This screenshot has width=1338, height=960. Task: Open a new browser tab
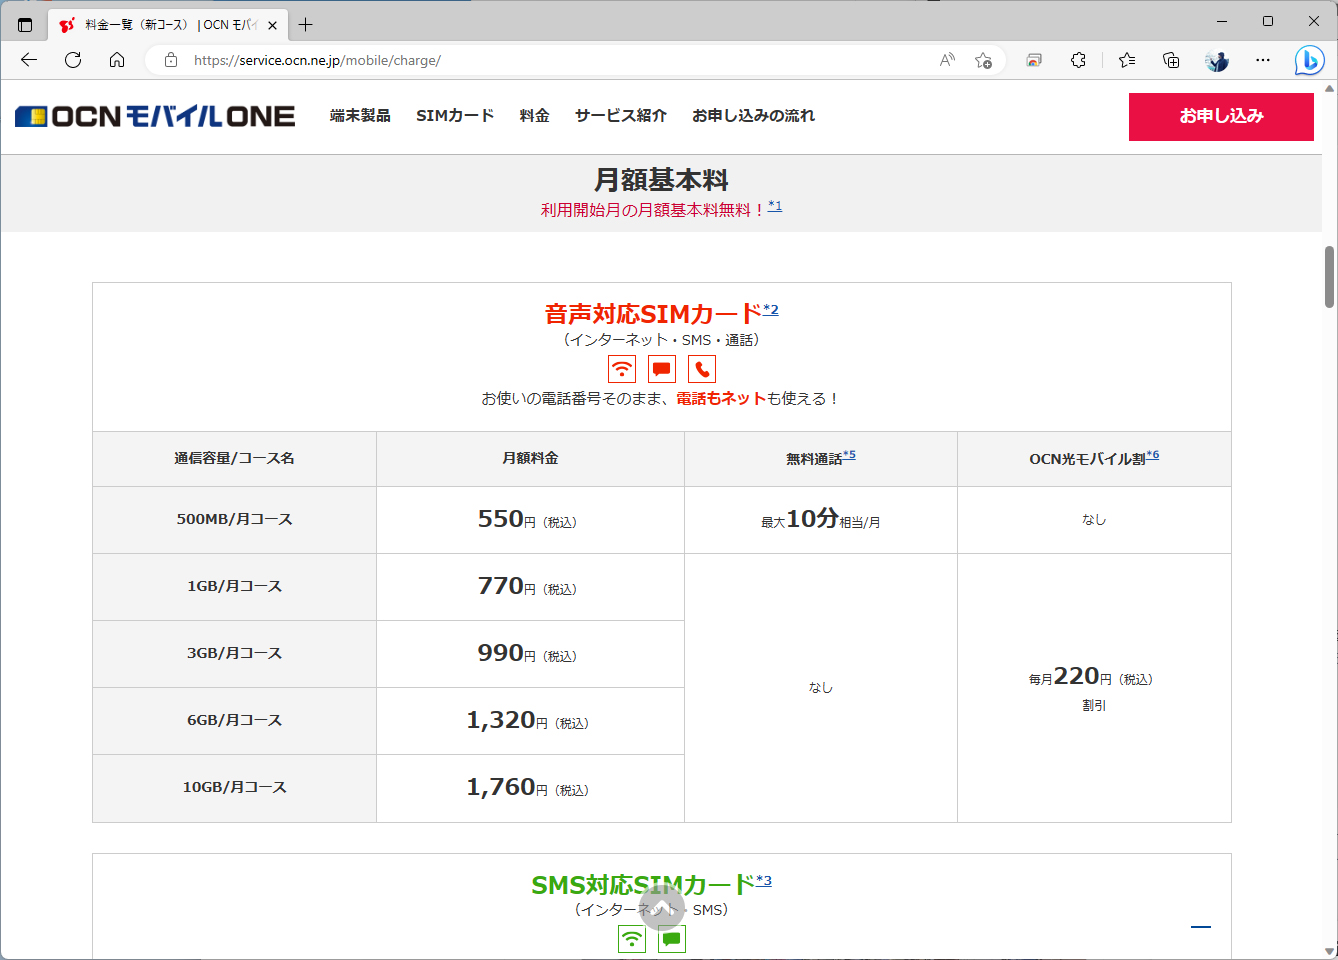(306, 25)
